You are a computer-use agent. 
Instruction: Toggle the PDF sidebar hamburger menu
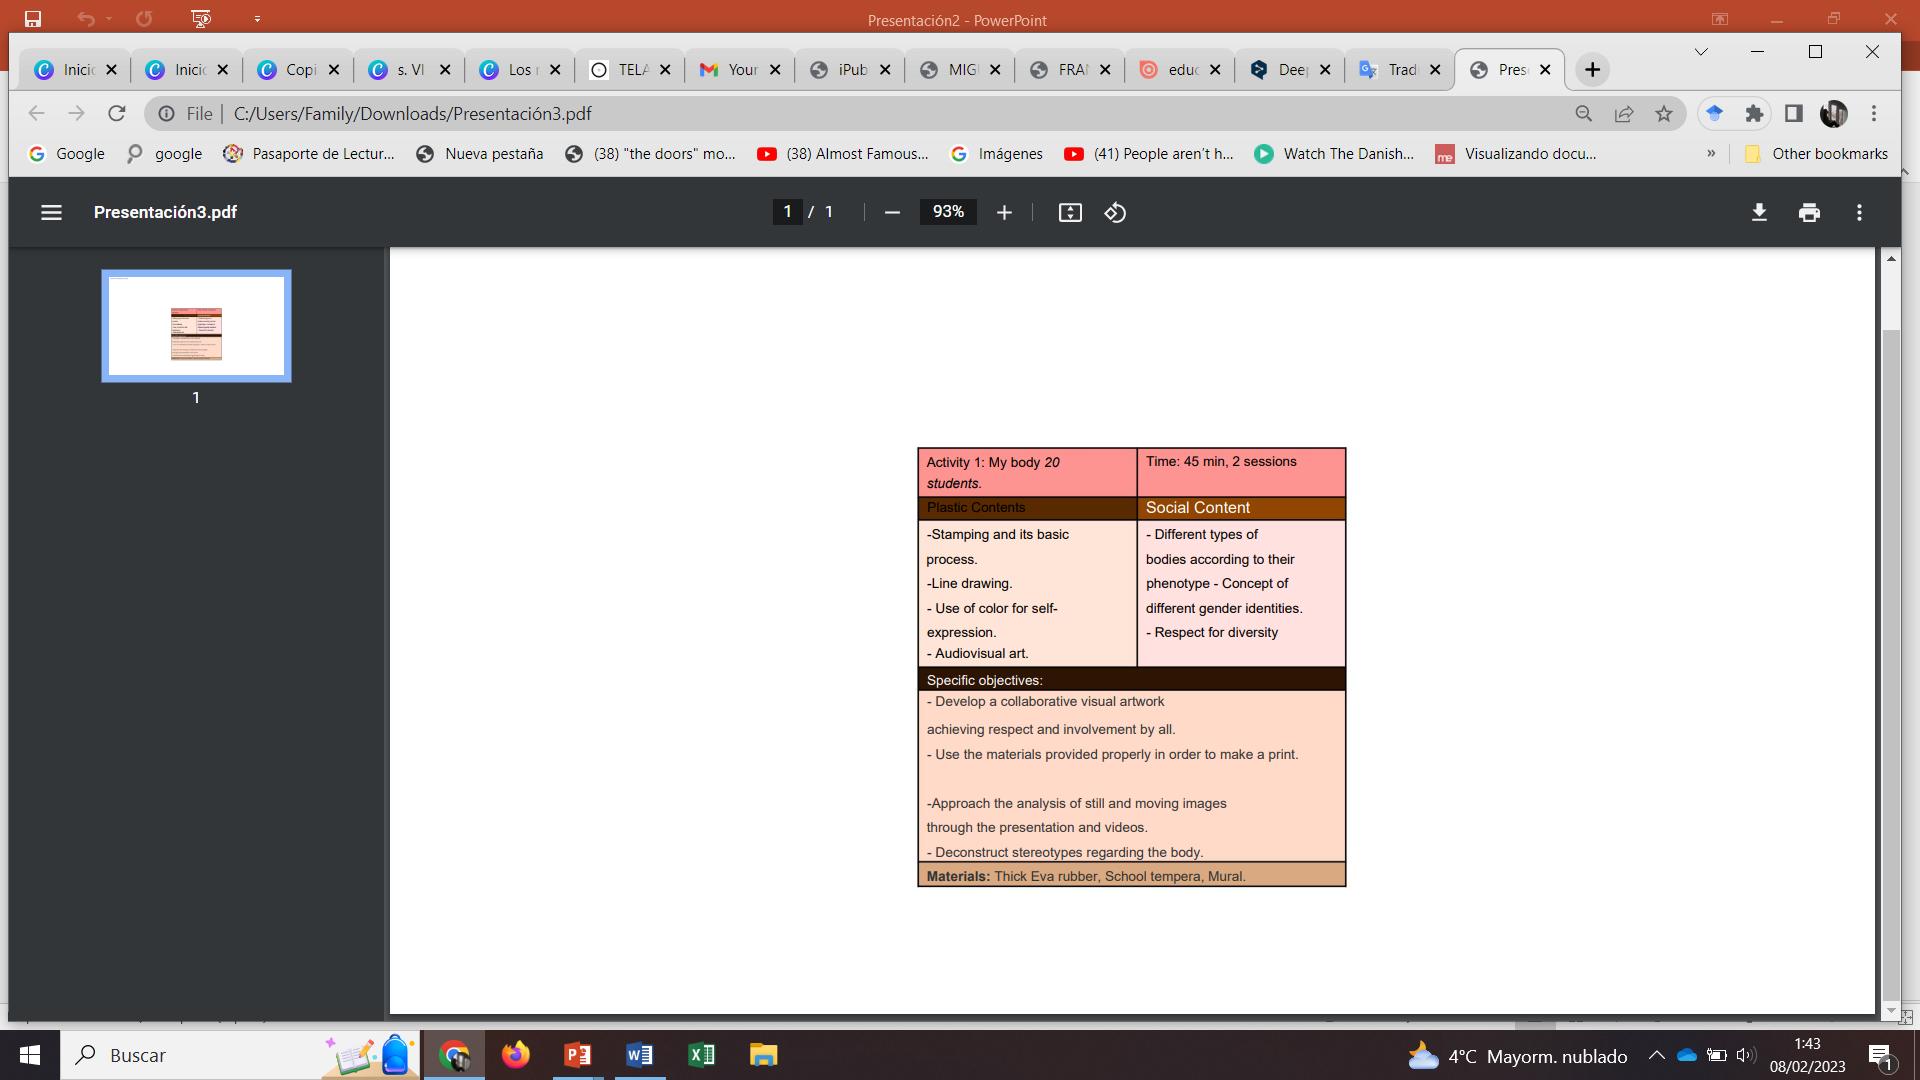click(51, 212)
